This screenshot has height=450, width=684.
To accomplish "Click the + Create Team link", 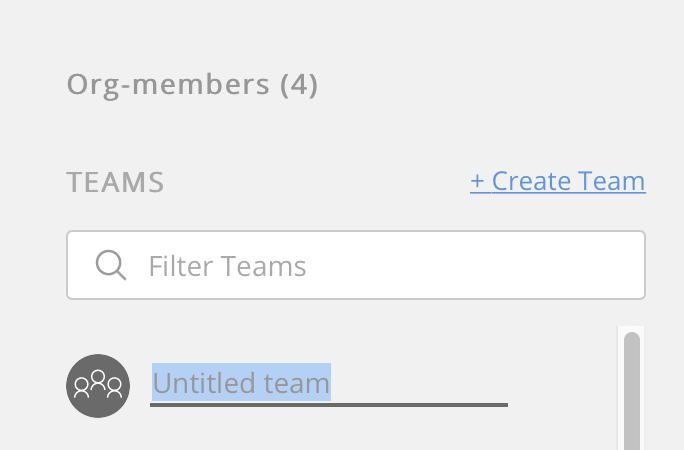I will 557,181.
